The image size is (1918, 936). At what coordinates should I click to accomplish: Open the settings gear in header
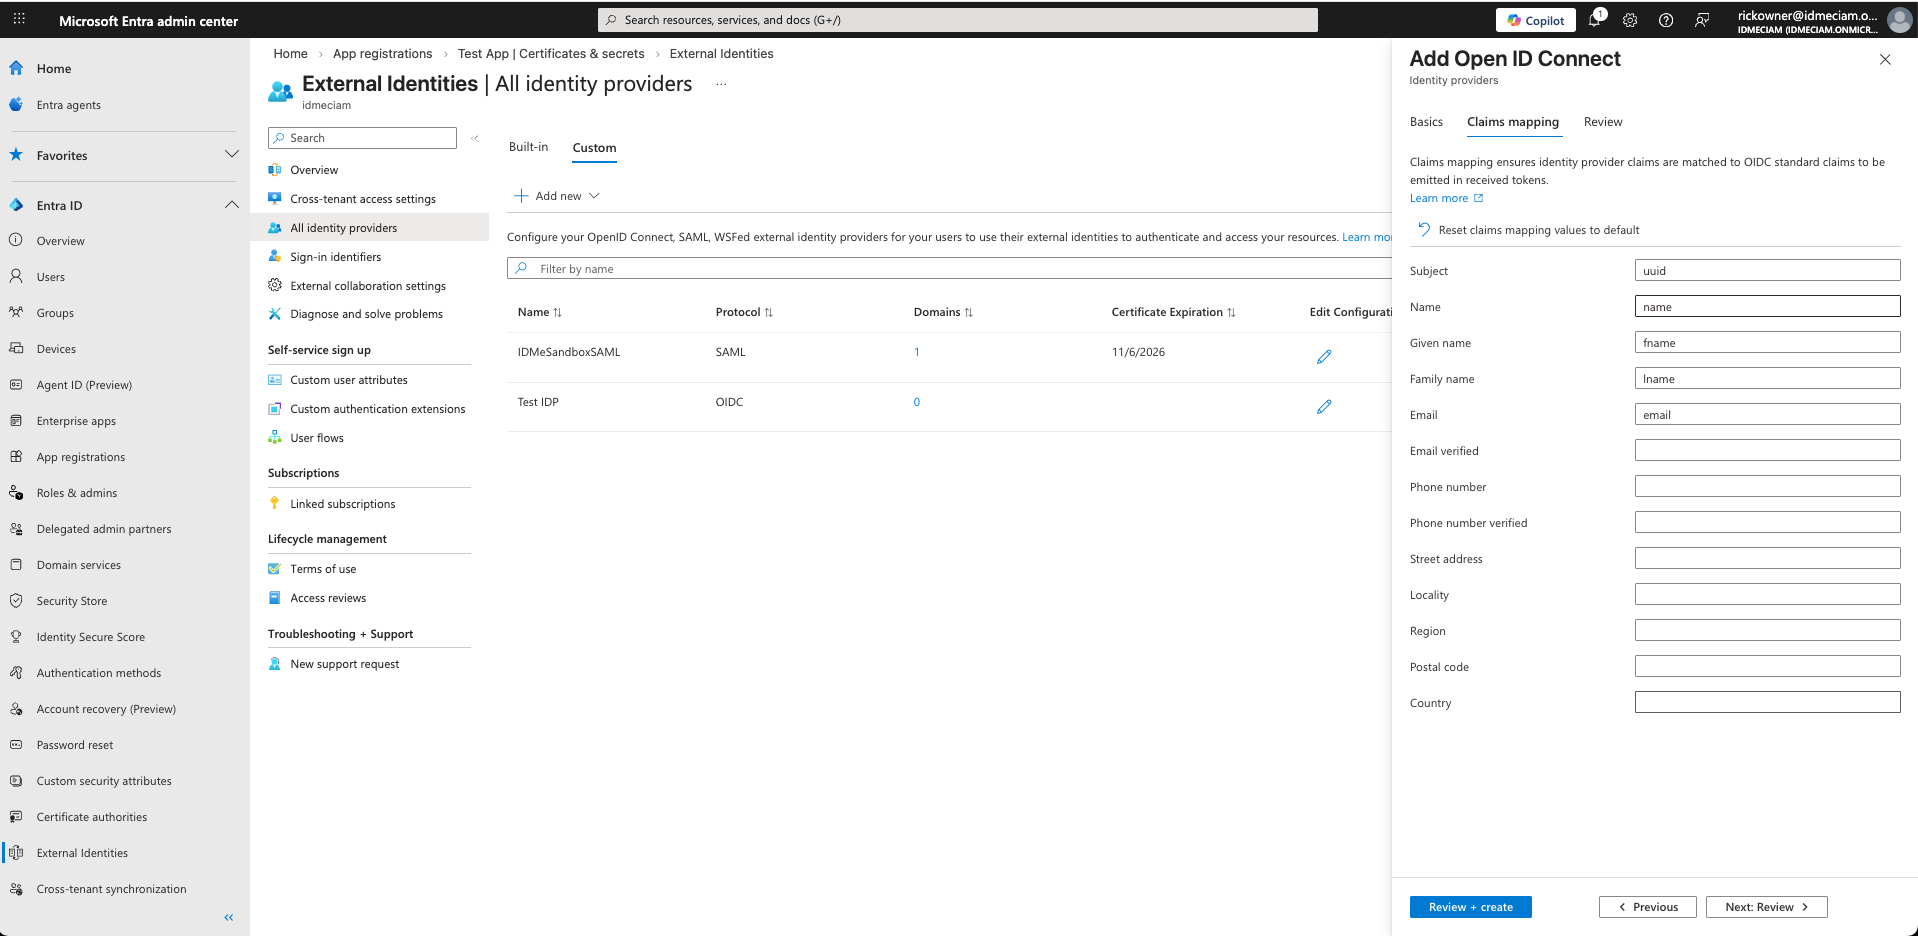click(1630, 20)
